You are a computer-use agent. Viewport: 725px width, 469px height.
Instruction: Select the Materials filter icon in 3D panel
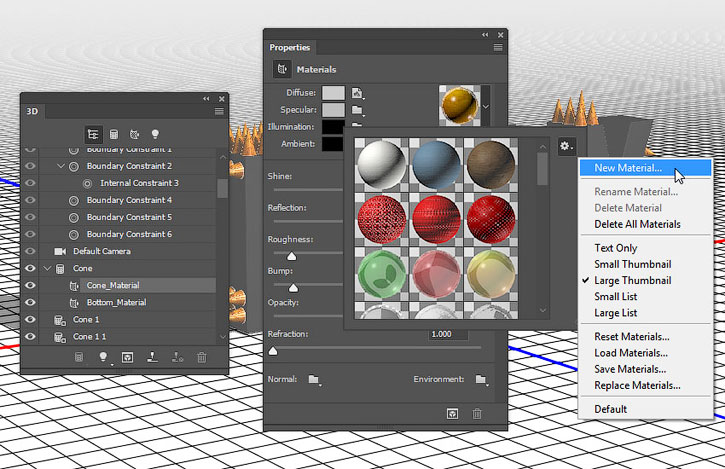(135, 134)
